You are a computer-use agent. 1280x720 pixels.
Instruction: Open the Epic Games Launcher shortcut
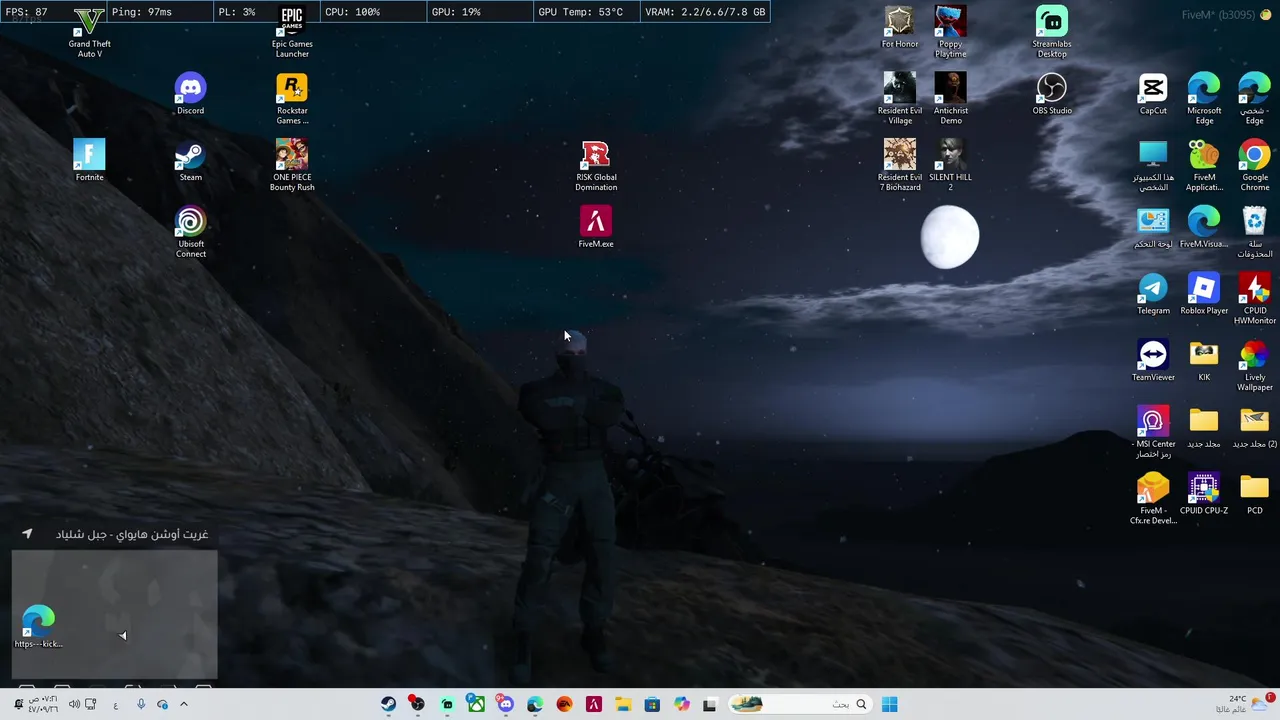pyautogui.click(x=292, y=30)
